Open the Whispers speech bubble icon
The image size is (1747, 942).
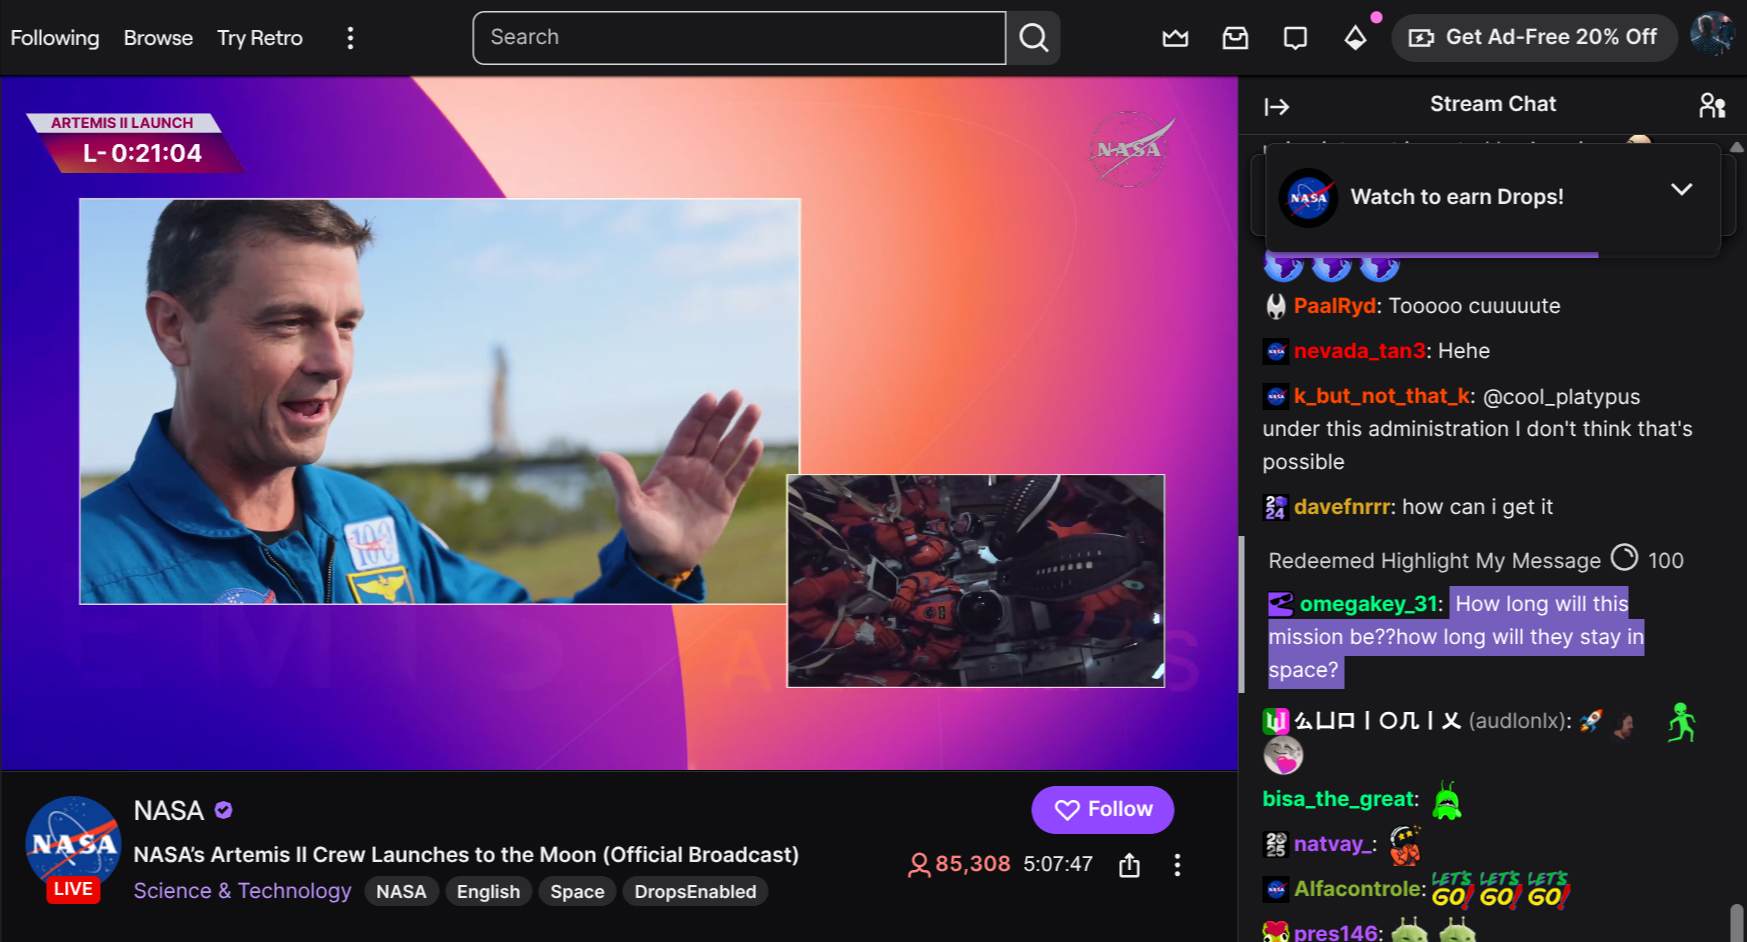[1295, 38]
